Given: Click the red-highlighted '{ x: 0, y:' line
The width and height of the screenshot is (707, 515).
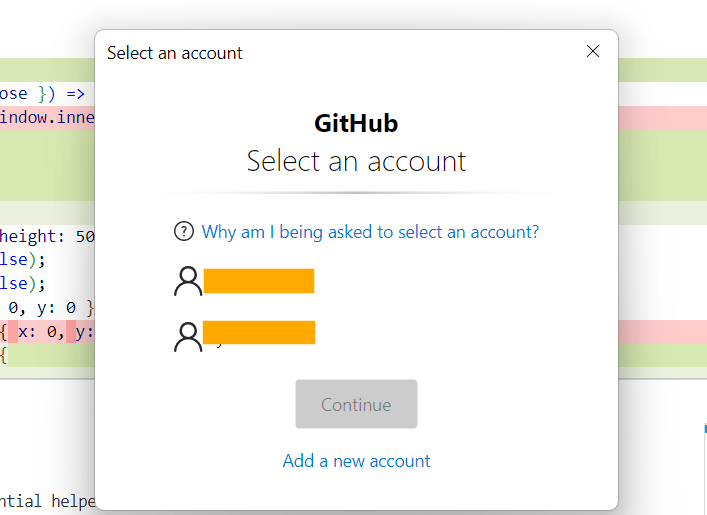Looking at the screenshot, I should pyautogui.click(x=48, y=331).
